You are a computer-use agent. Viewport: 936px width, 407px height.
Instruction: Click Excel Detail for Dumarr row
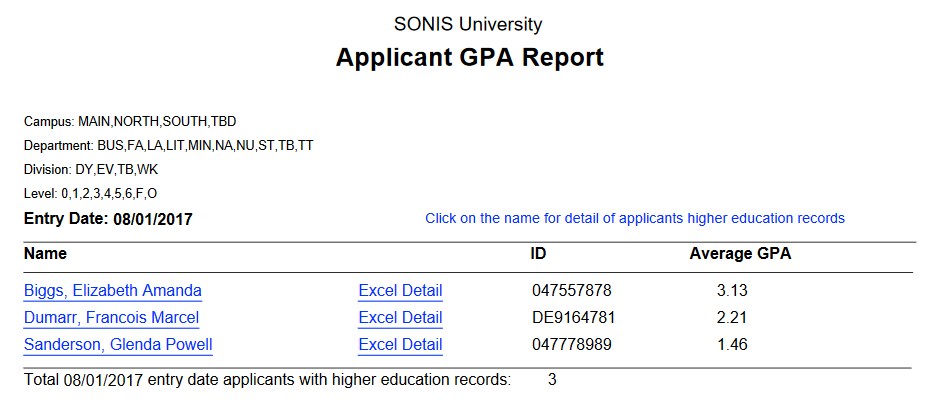400,318
